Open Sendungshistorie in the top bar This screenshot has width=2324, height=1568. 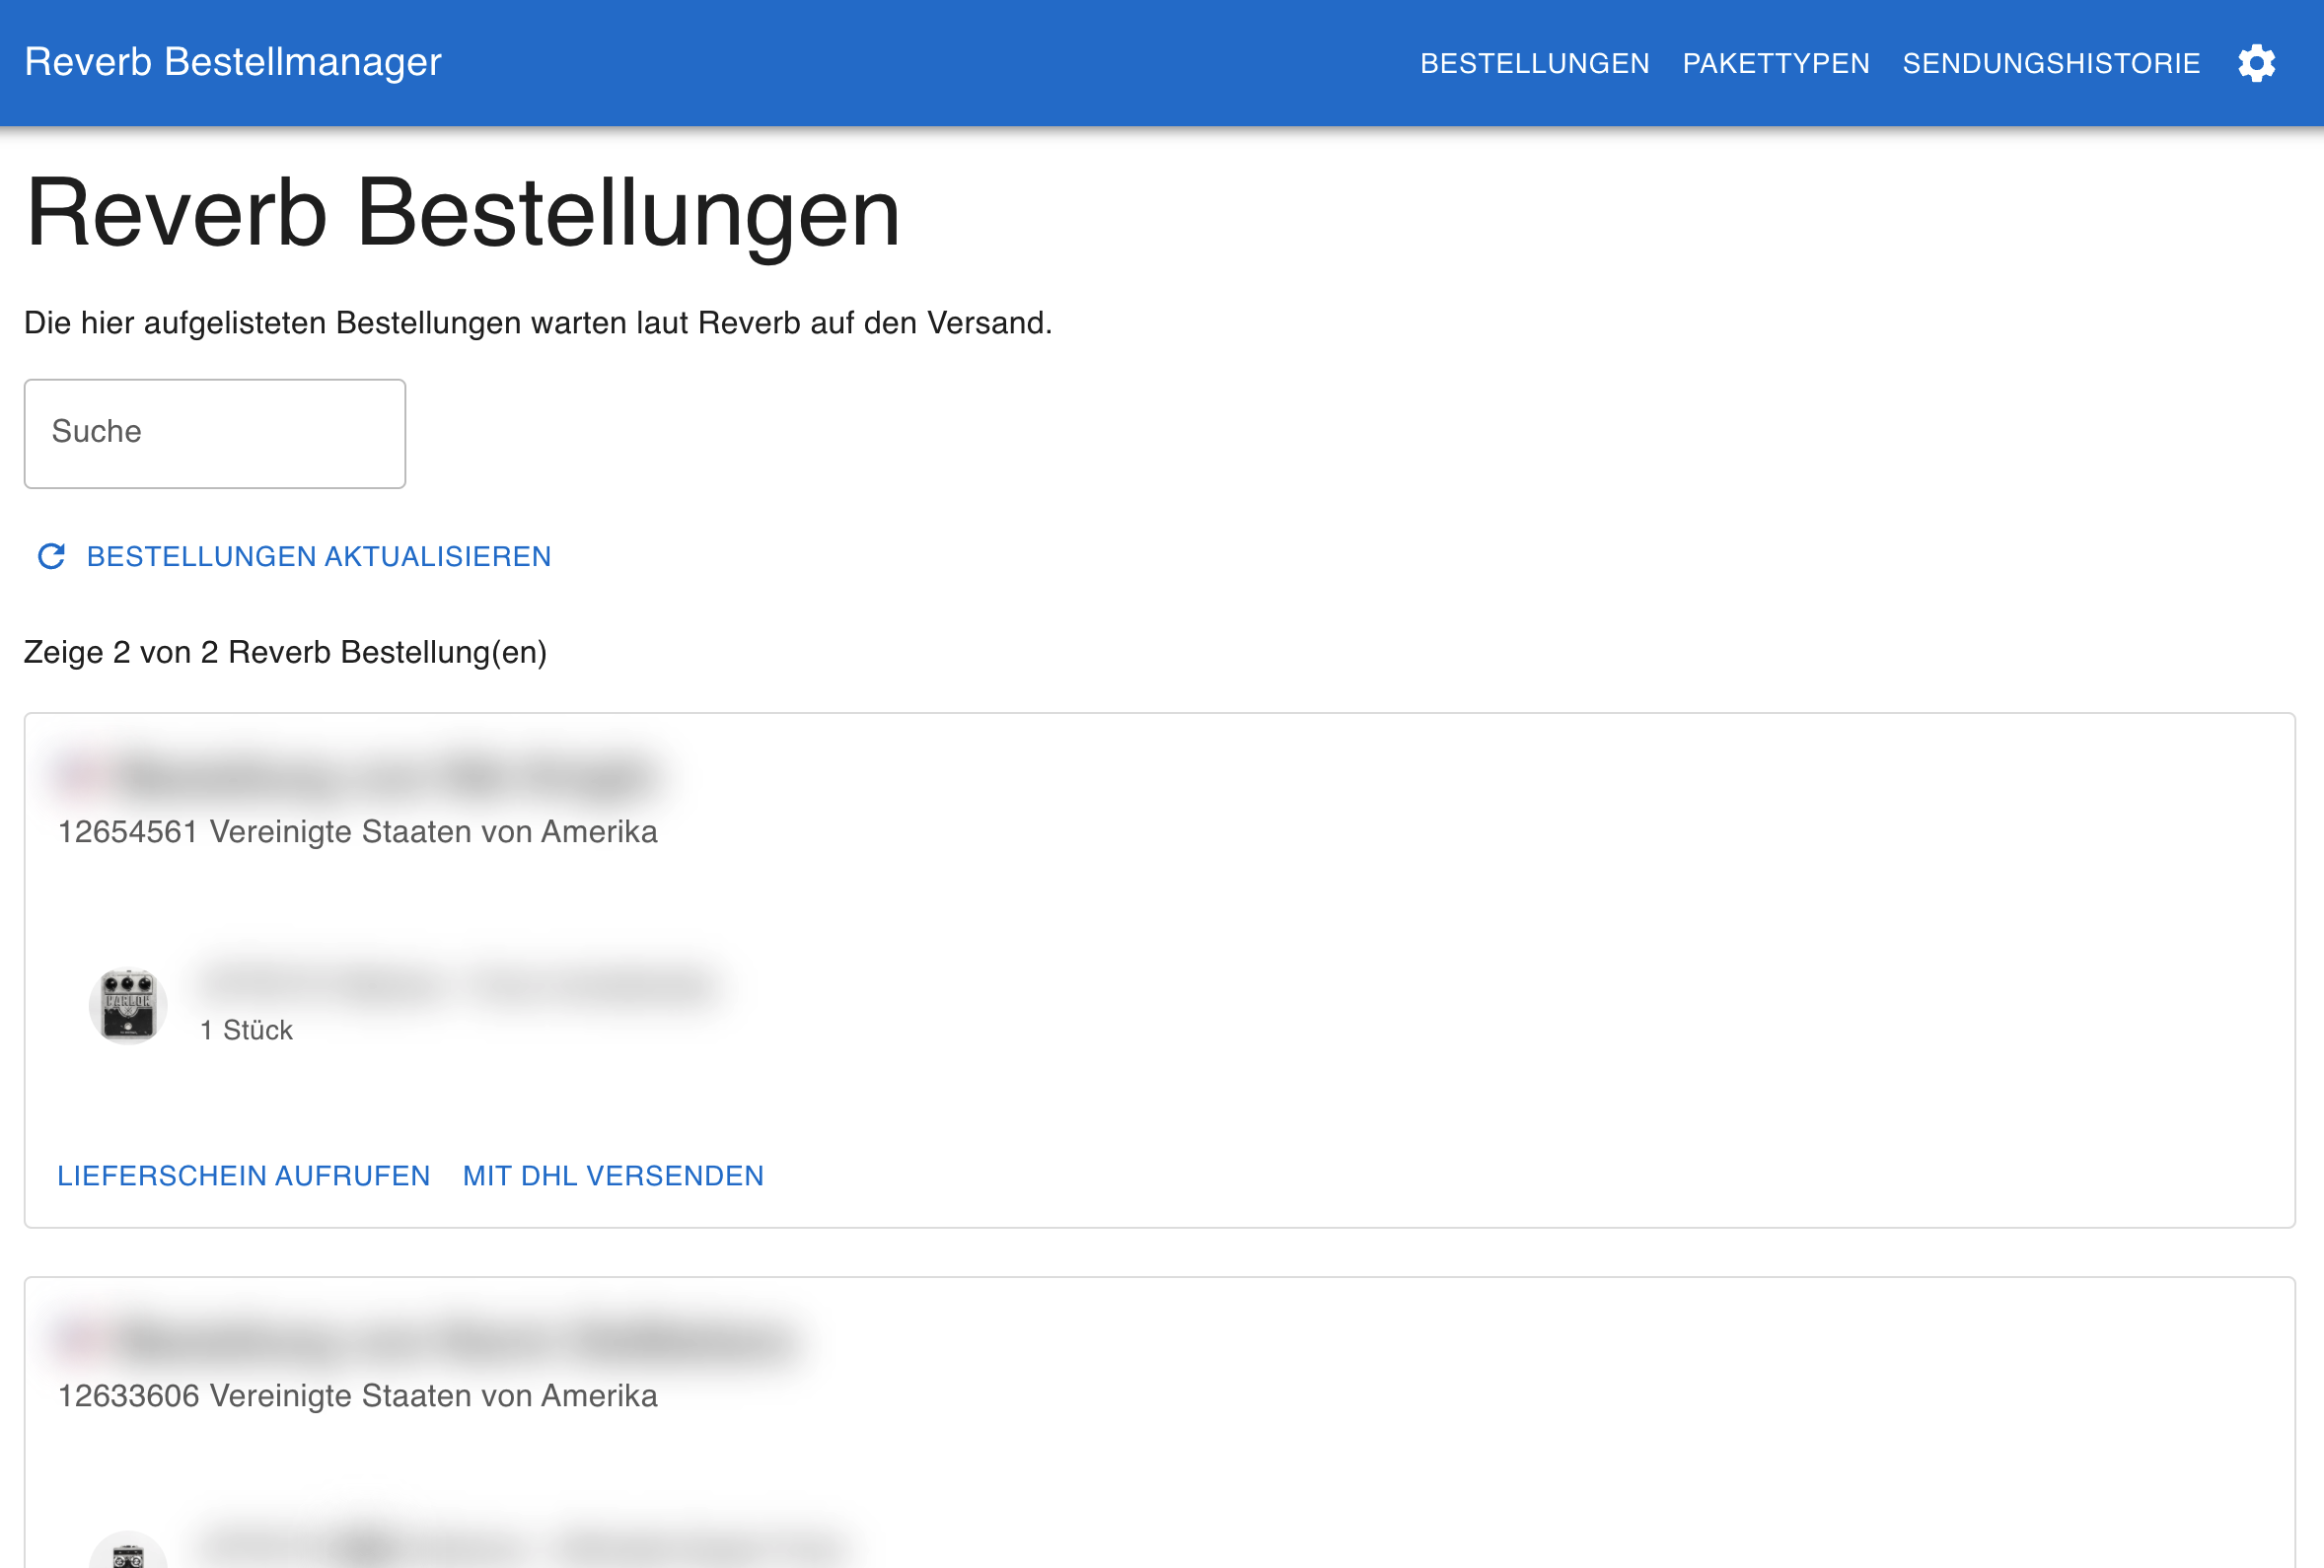point(2050,63)
